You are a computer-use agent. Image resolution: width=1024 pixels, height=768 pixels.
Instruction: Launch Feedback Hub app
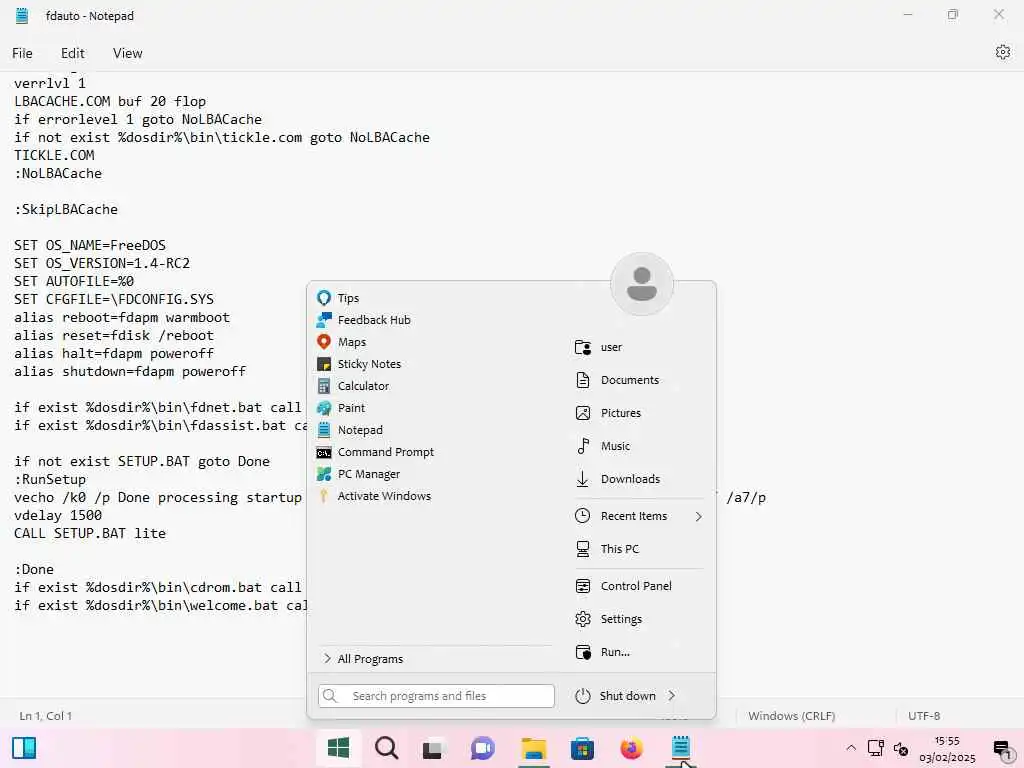(364, 320)
